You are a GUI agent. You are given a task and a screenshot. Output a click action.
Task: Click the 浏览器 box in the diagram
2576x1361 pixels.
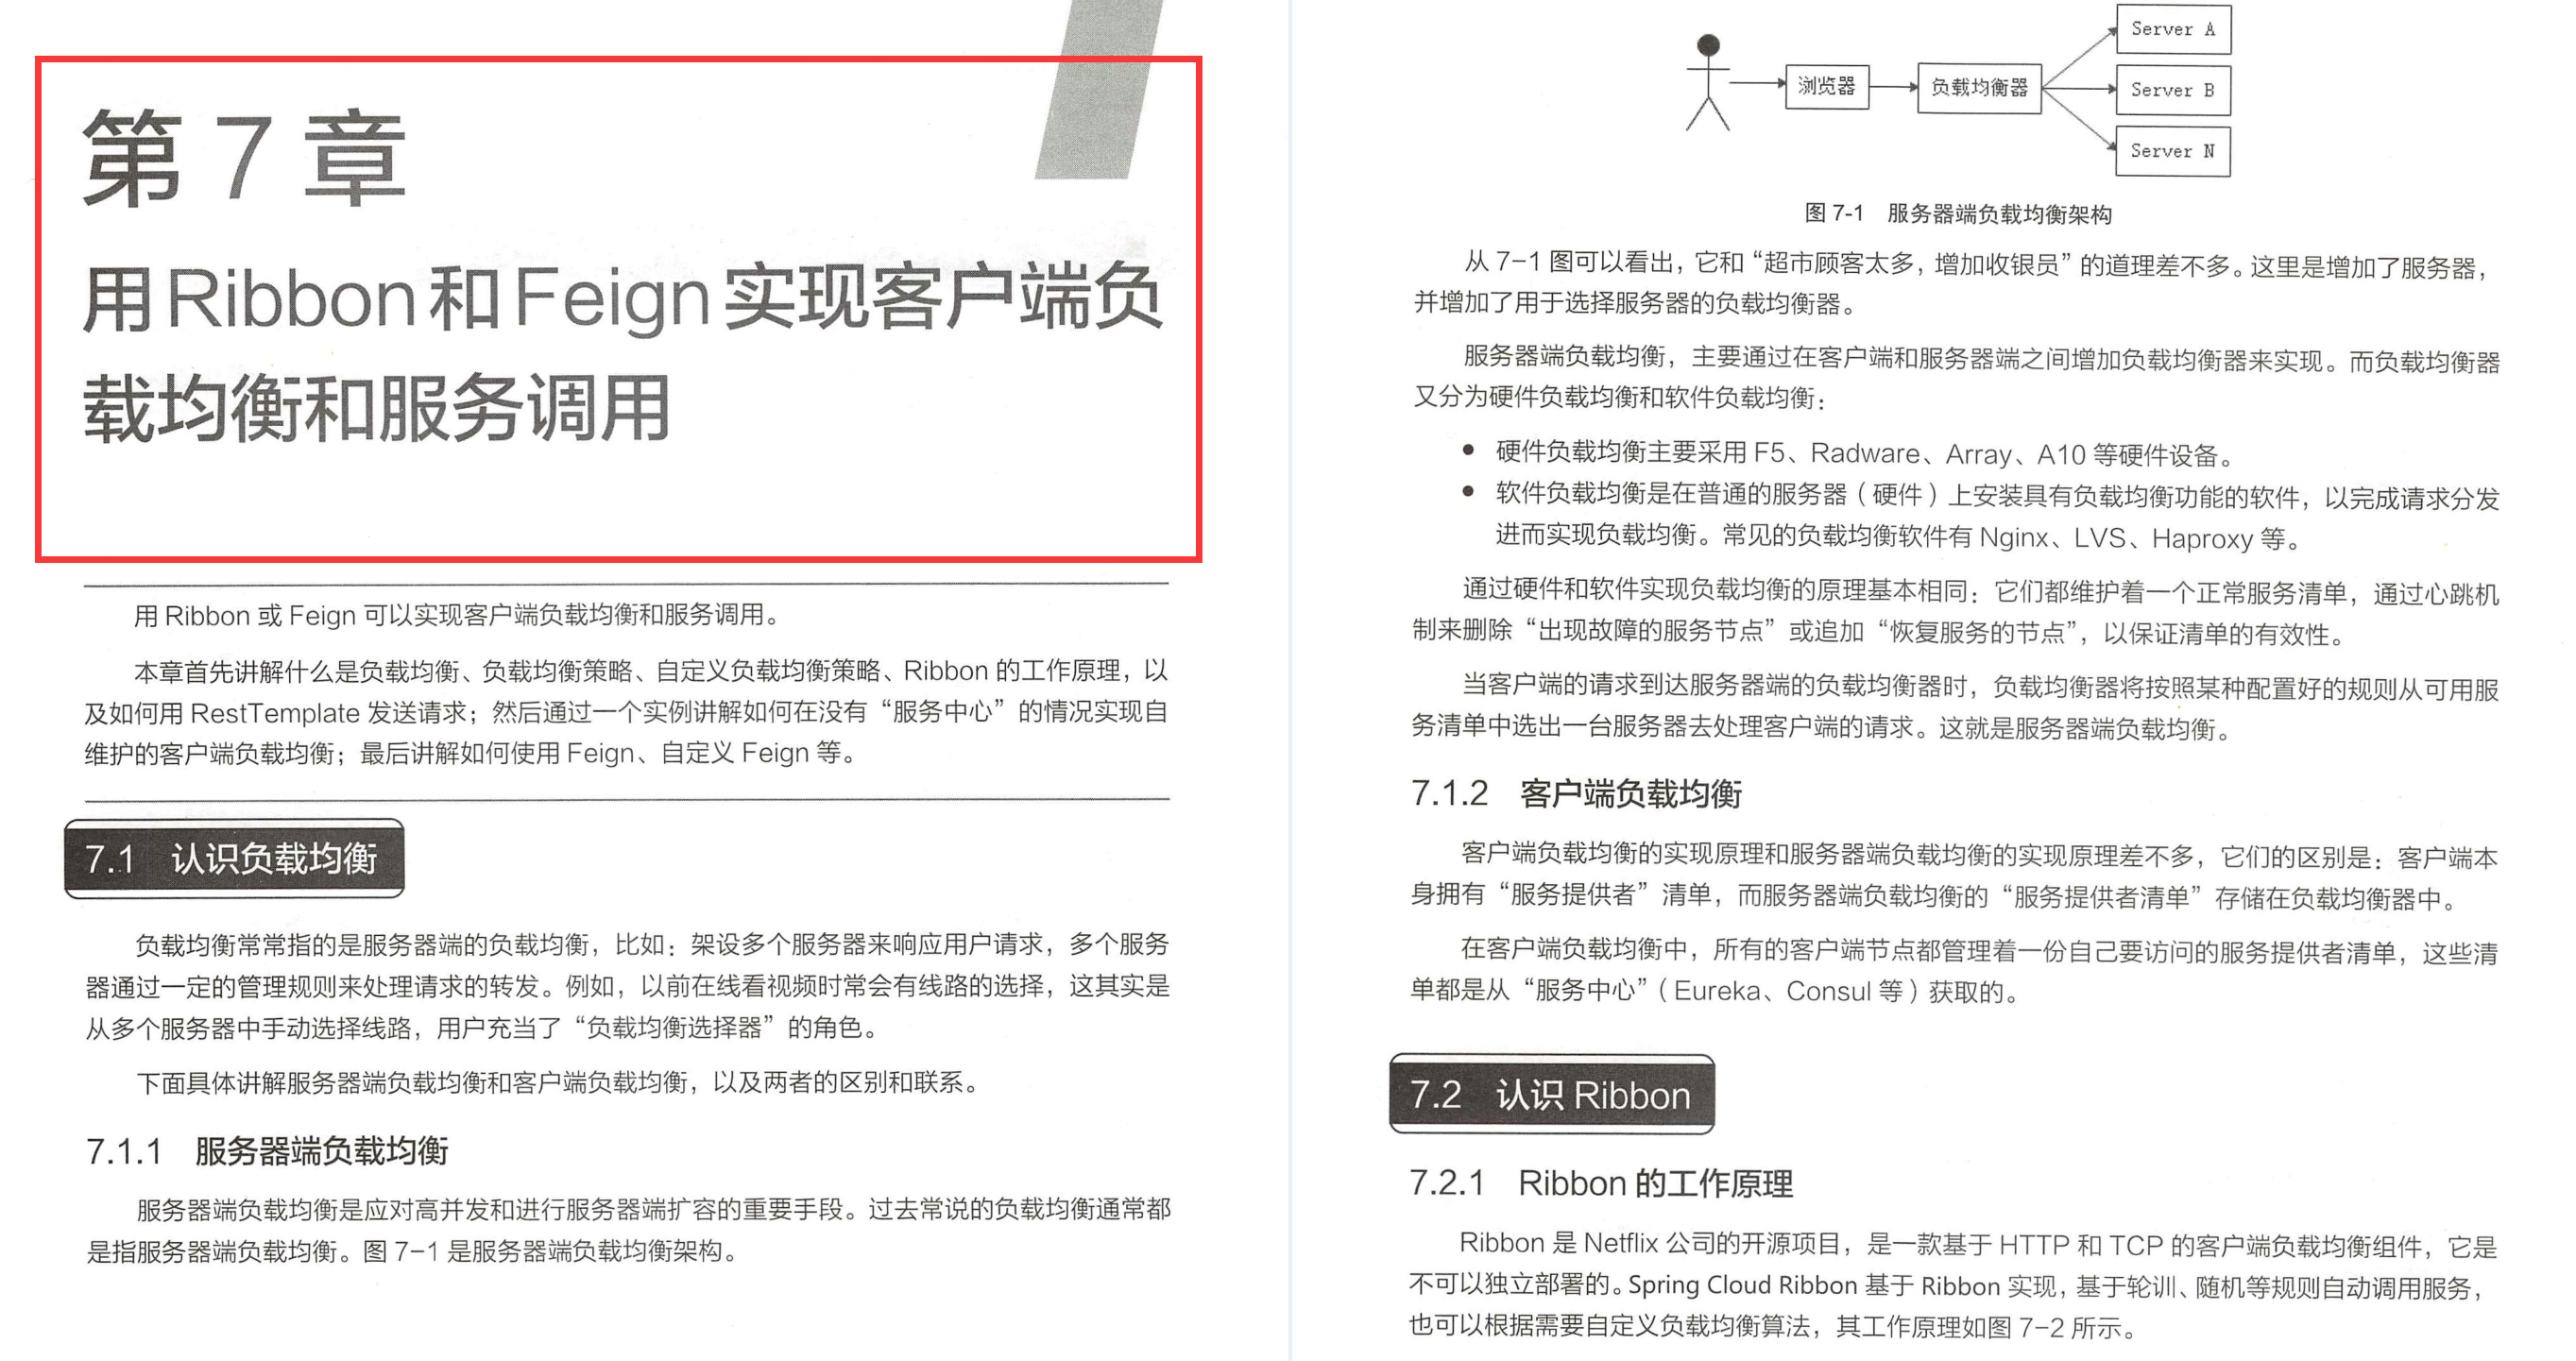[1827, 90]
